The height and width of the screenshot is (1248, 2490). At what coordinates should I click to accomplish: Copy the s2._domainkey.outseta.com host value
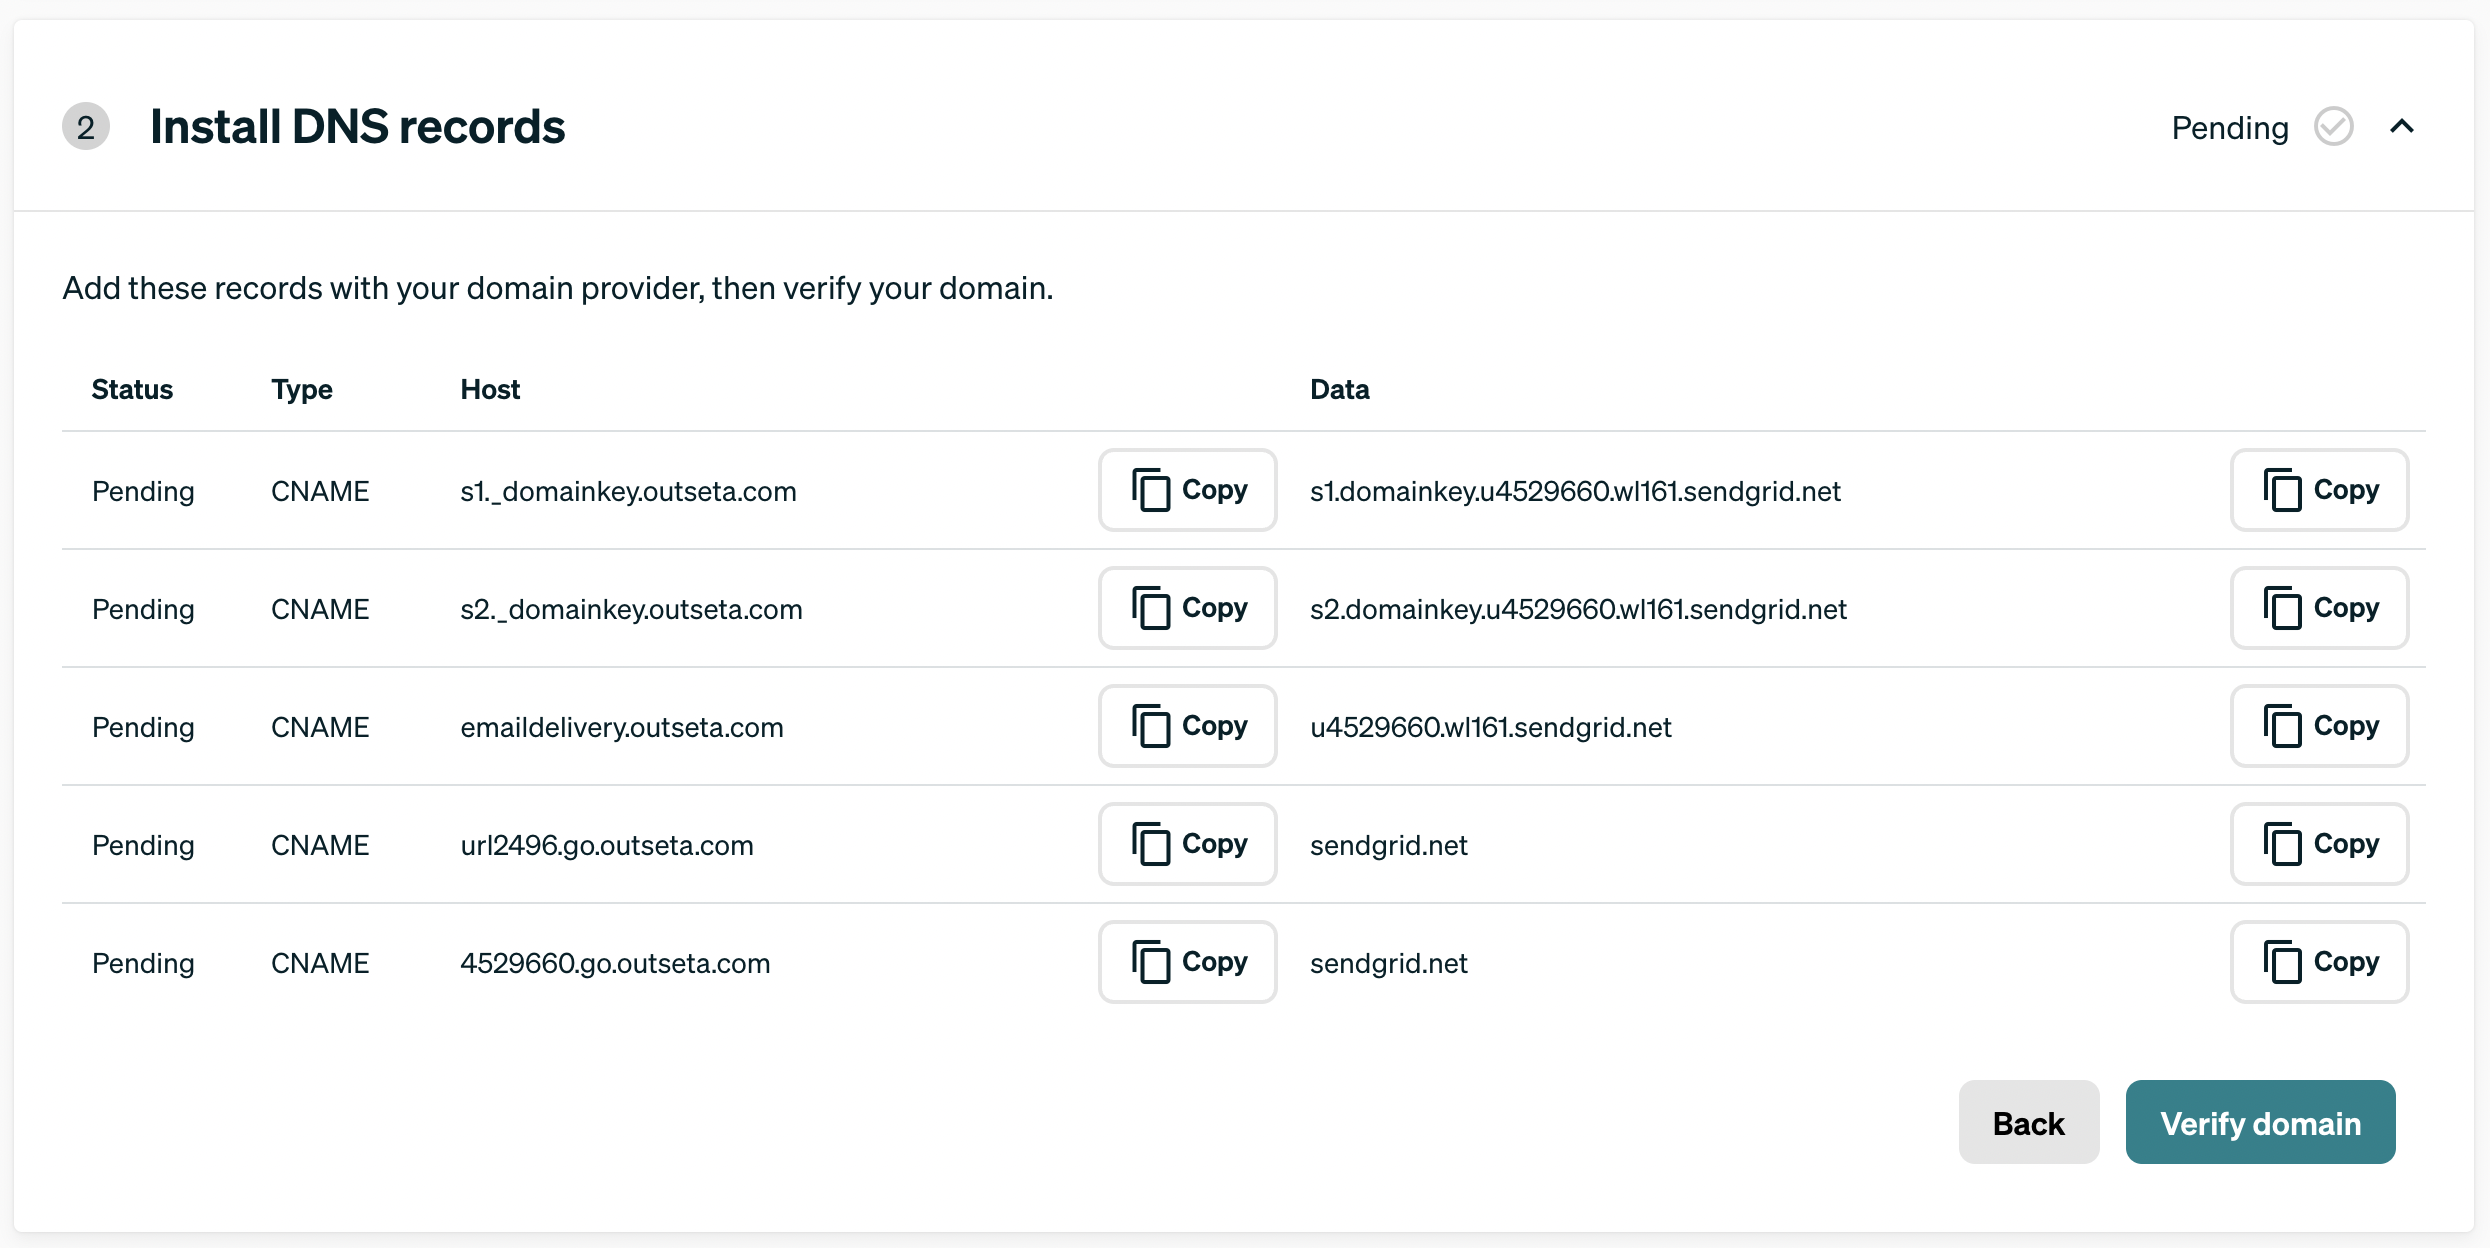pyautogui.click(x=1187, y=608)
